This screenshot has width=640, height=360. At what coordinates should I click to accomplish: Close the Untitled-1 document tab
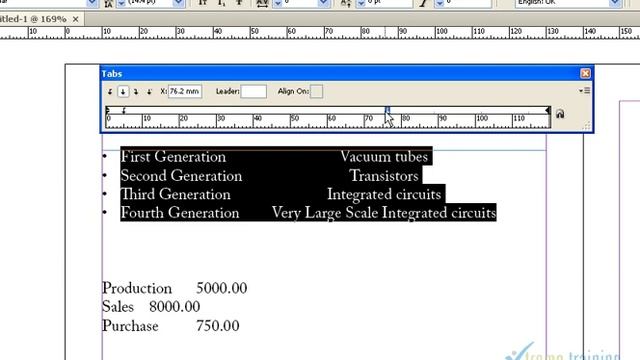click(76, 19)
